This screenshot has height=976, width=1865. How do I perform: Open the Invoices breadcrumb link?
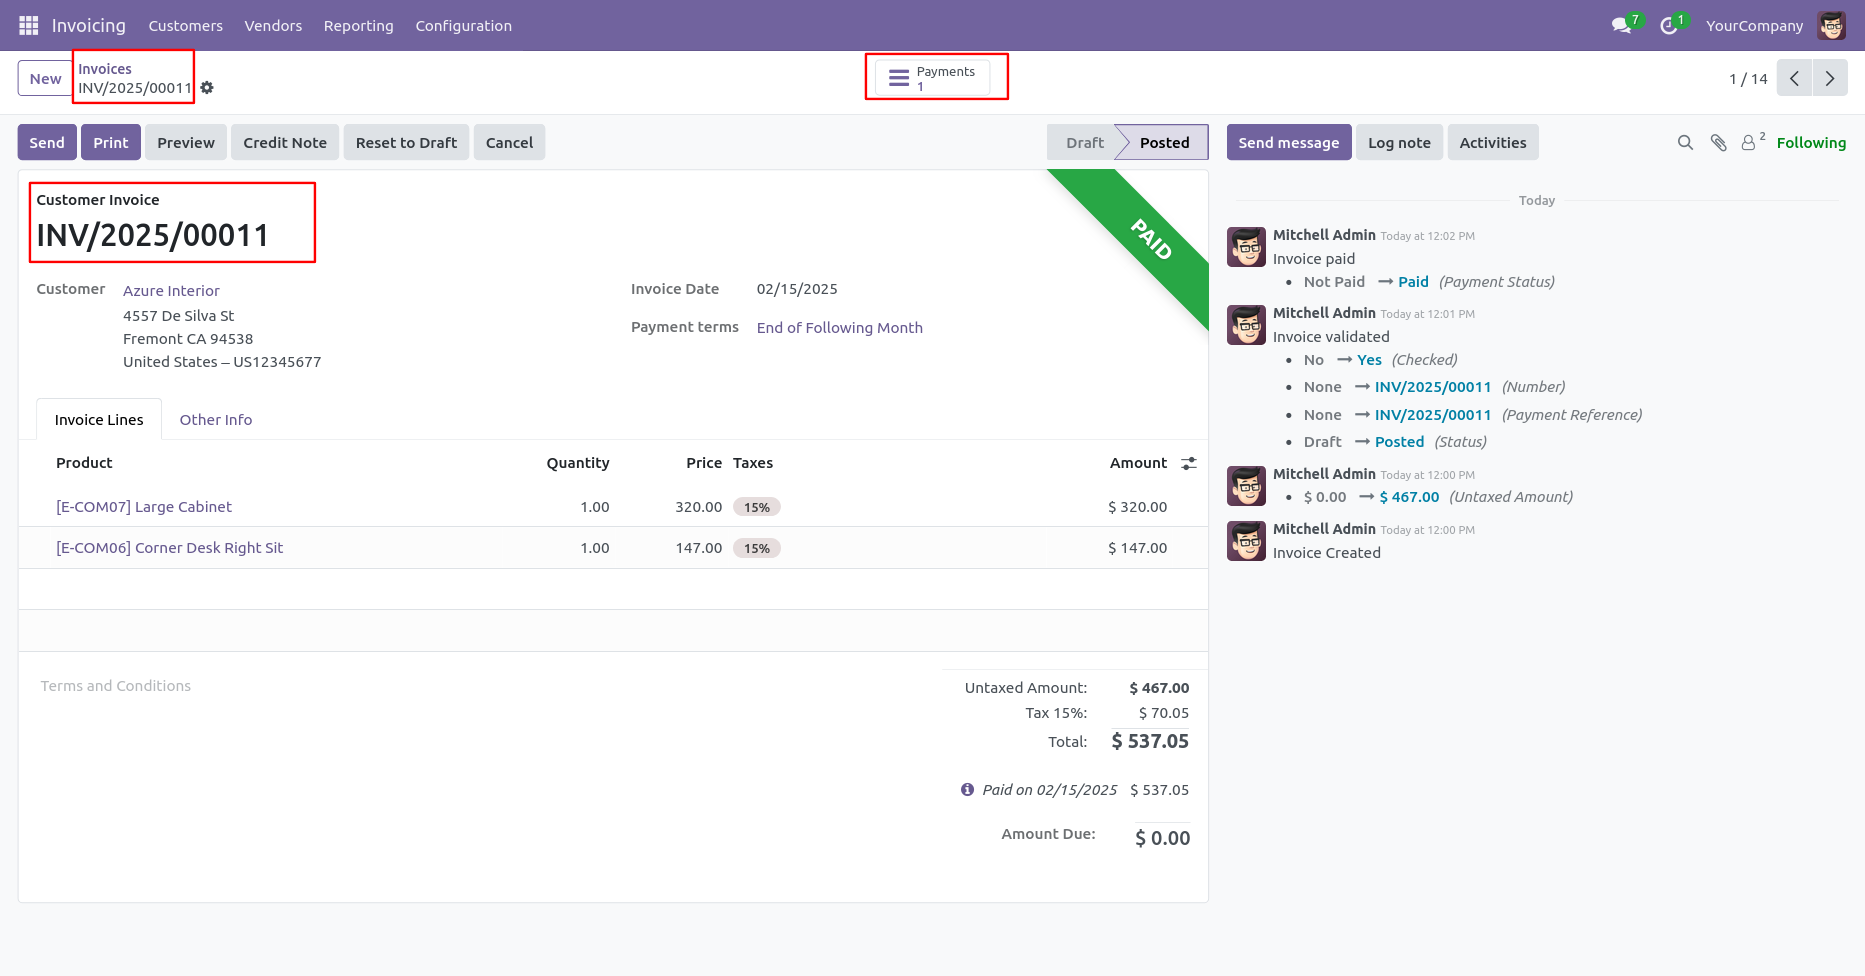point(105,69)
